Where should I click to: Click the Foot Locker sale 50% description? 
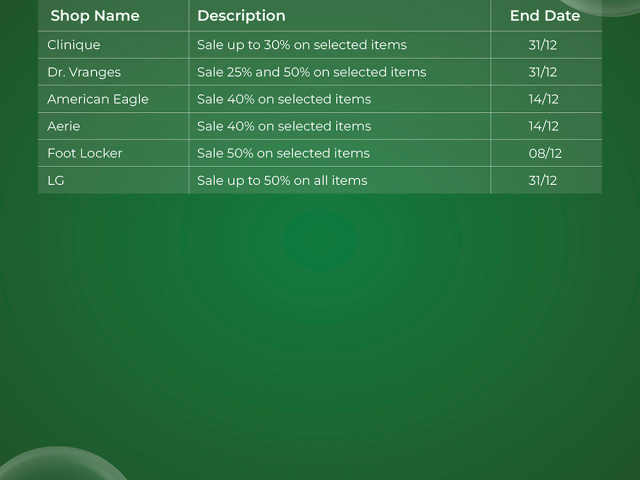click(284, 153)
